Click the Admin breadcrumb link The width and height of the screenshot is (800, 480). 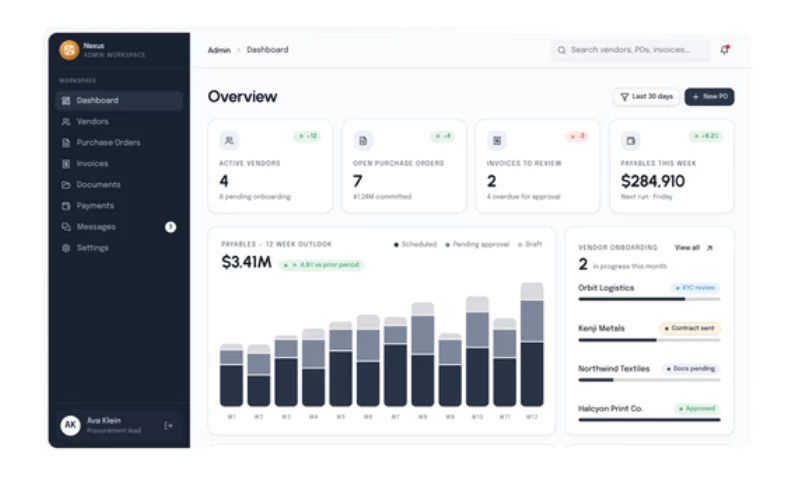pos(219,50)
